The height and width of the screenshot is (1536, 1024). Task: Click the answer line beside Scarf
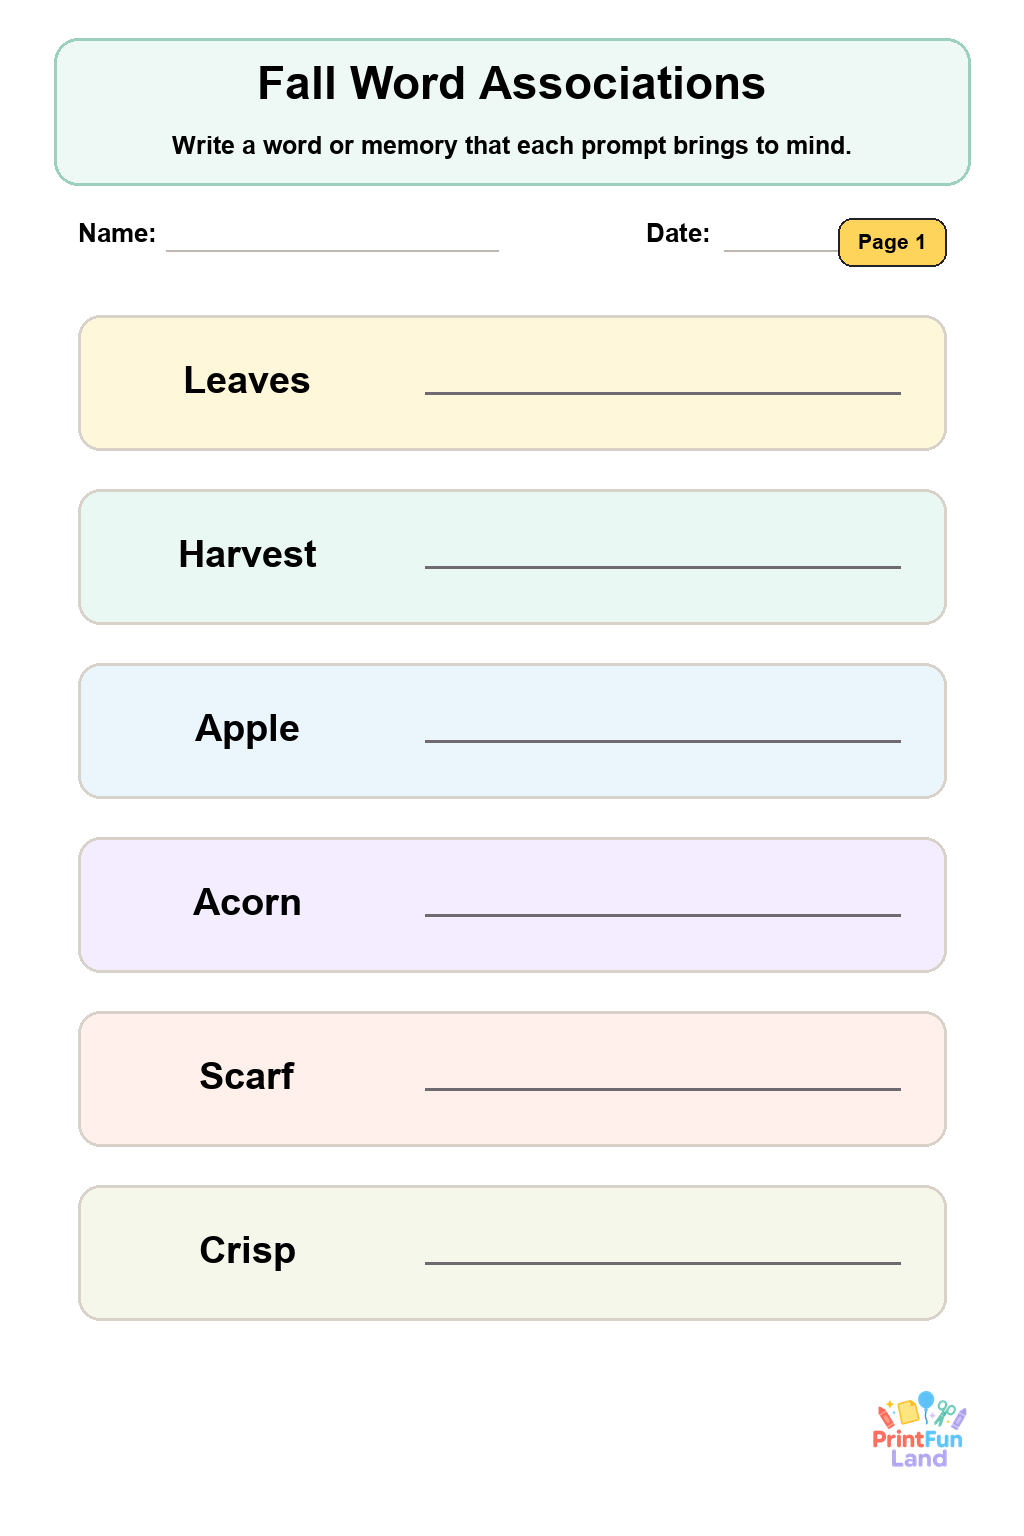(663, 1089)
